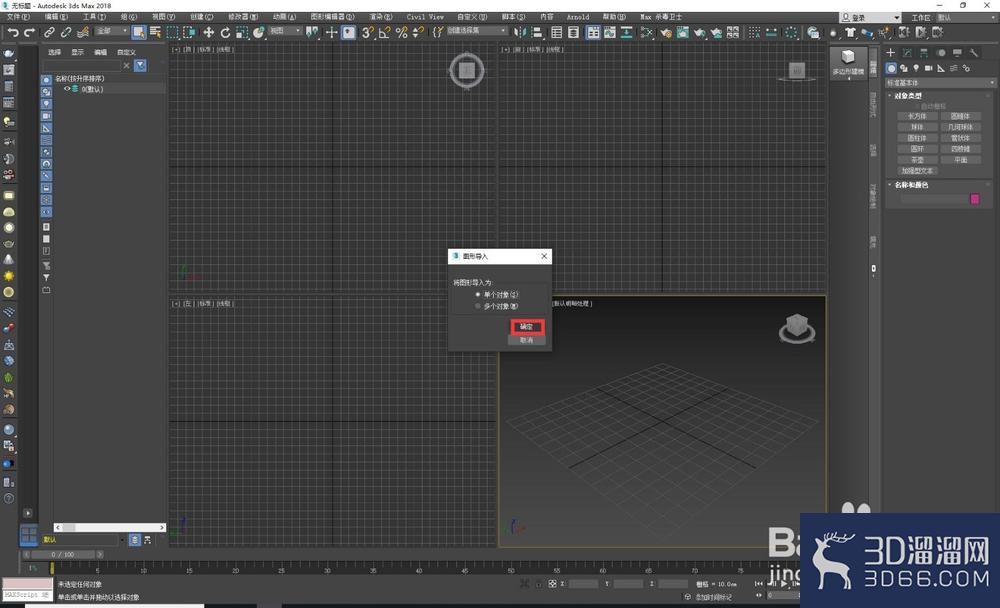Activate the Percent Snap toggle icon
The height and width of the screenshot is (608, 1000).
(402, 32)
